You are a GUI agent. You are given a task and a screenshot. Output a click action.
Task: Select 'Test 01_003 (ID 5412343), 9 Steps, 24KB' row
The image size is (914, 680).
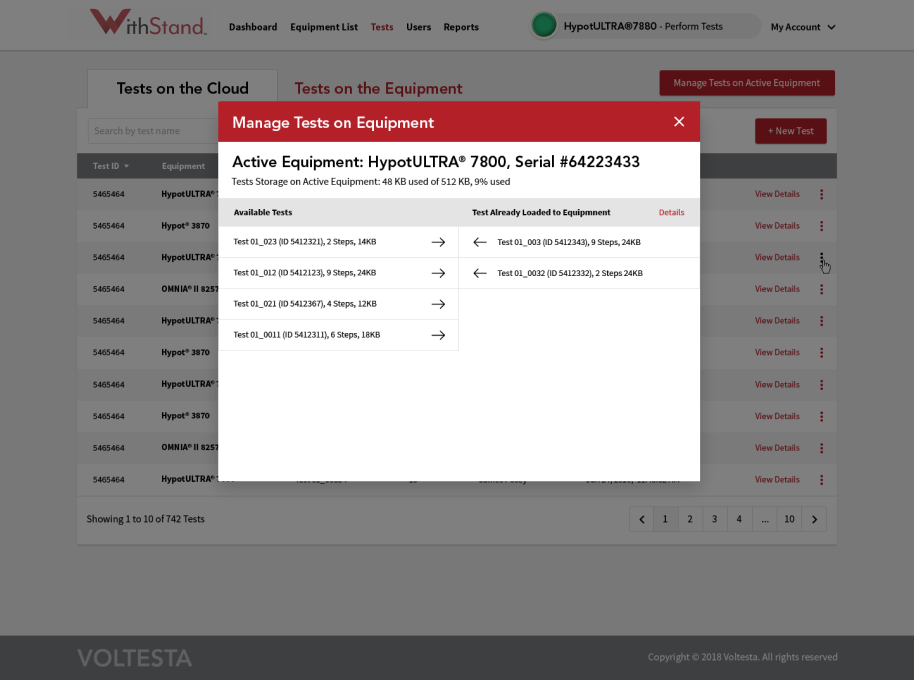579,242
